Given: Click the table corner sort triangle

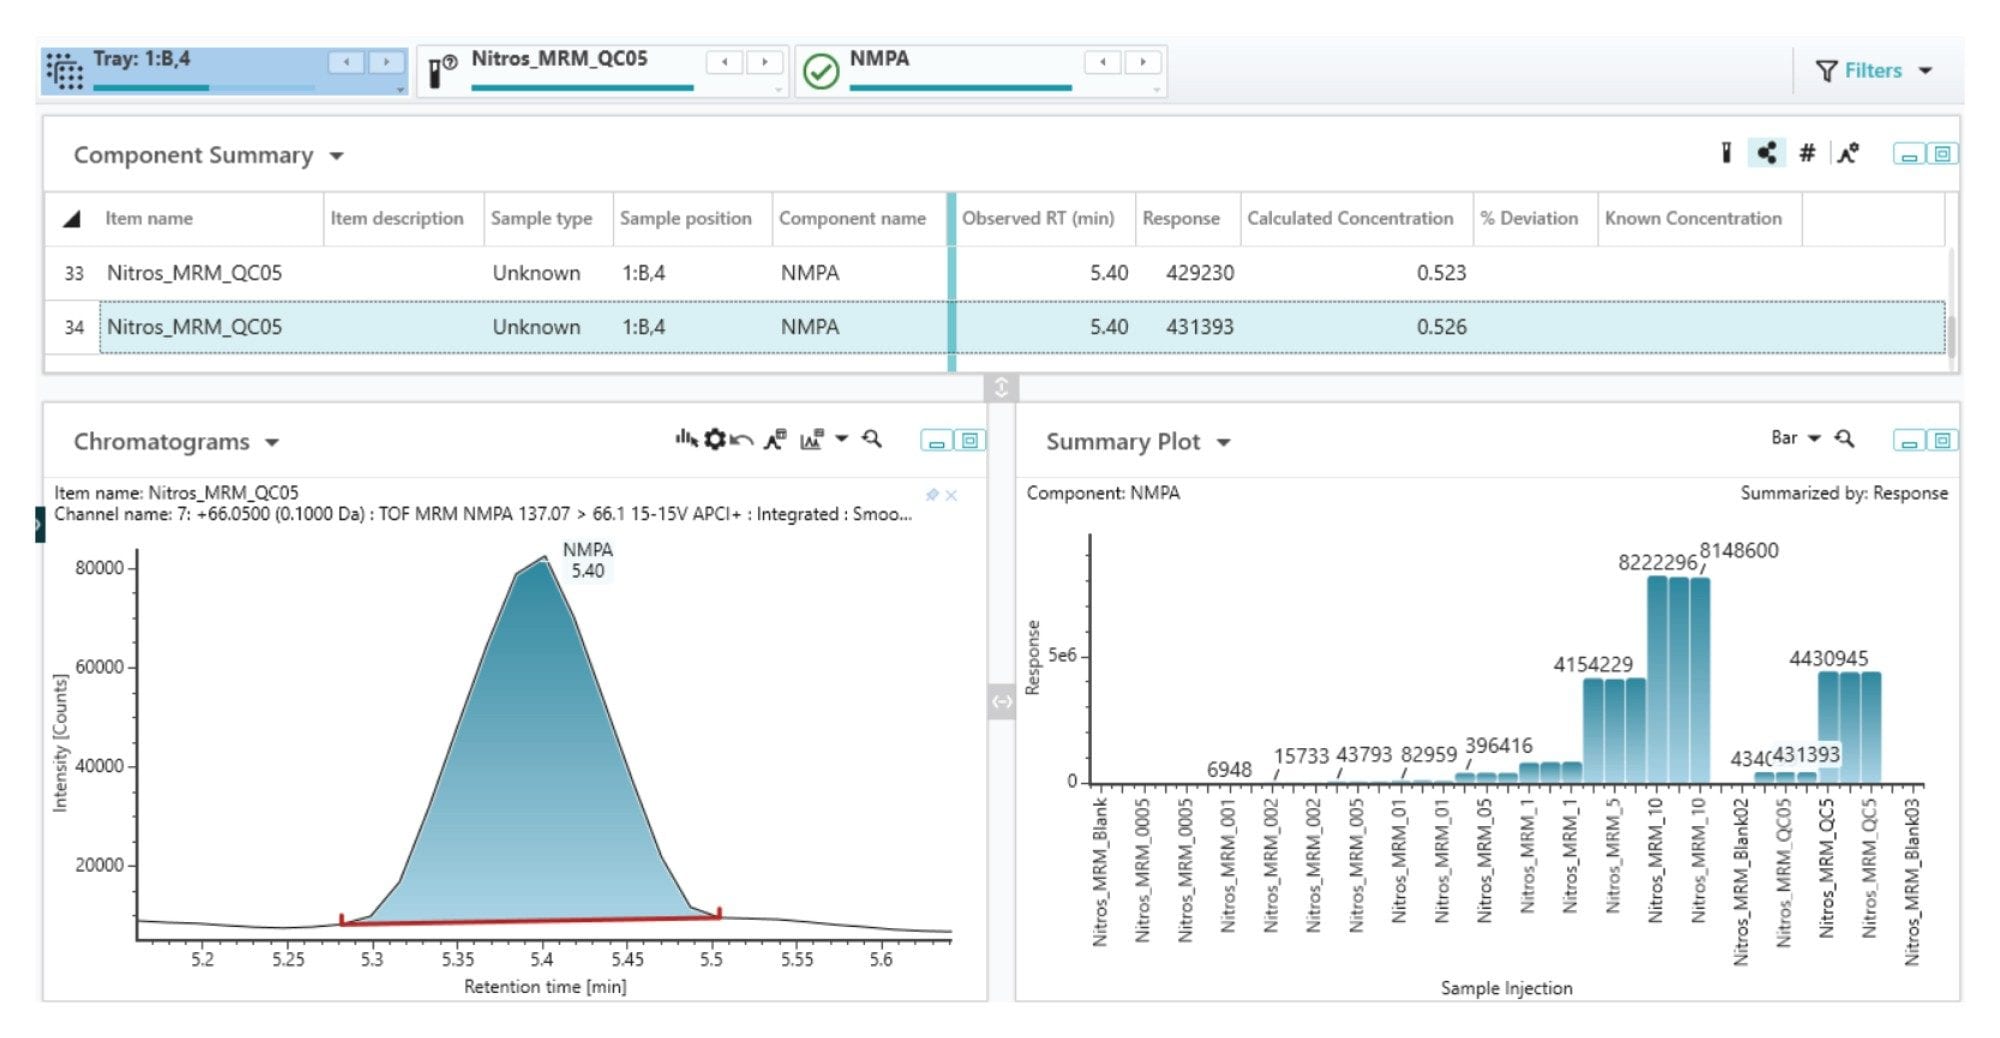Looking at the screenshot, I should 71,219.
